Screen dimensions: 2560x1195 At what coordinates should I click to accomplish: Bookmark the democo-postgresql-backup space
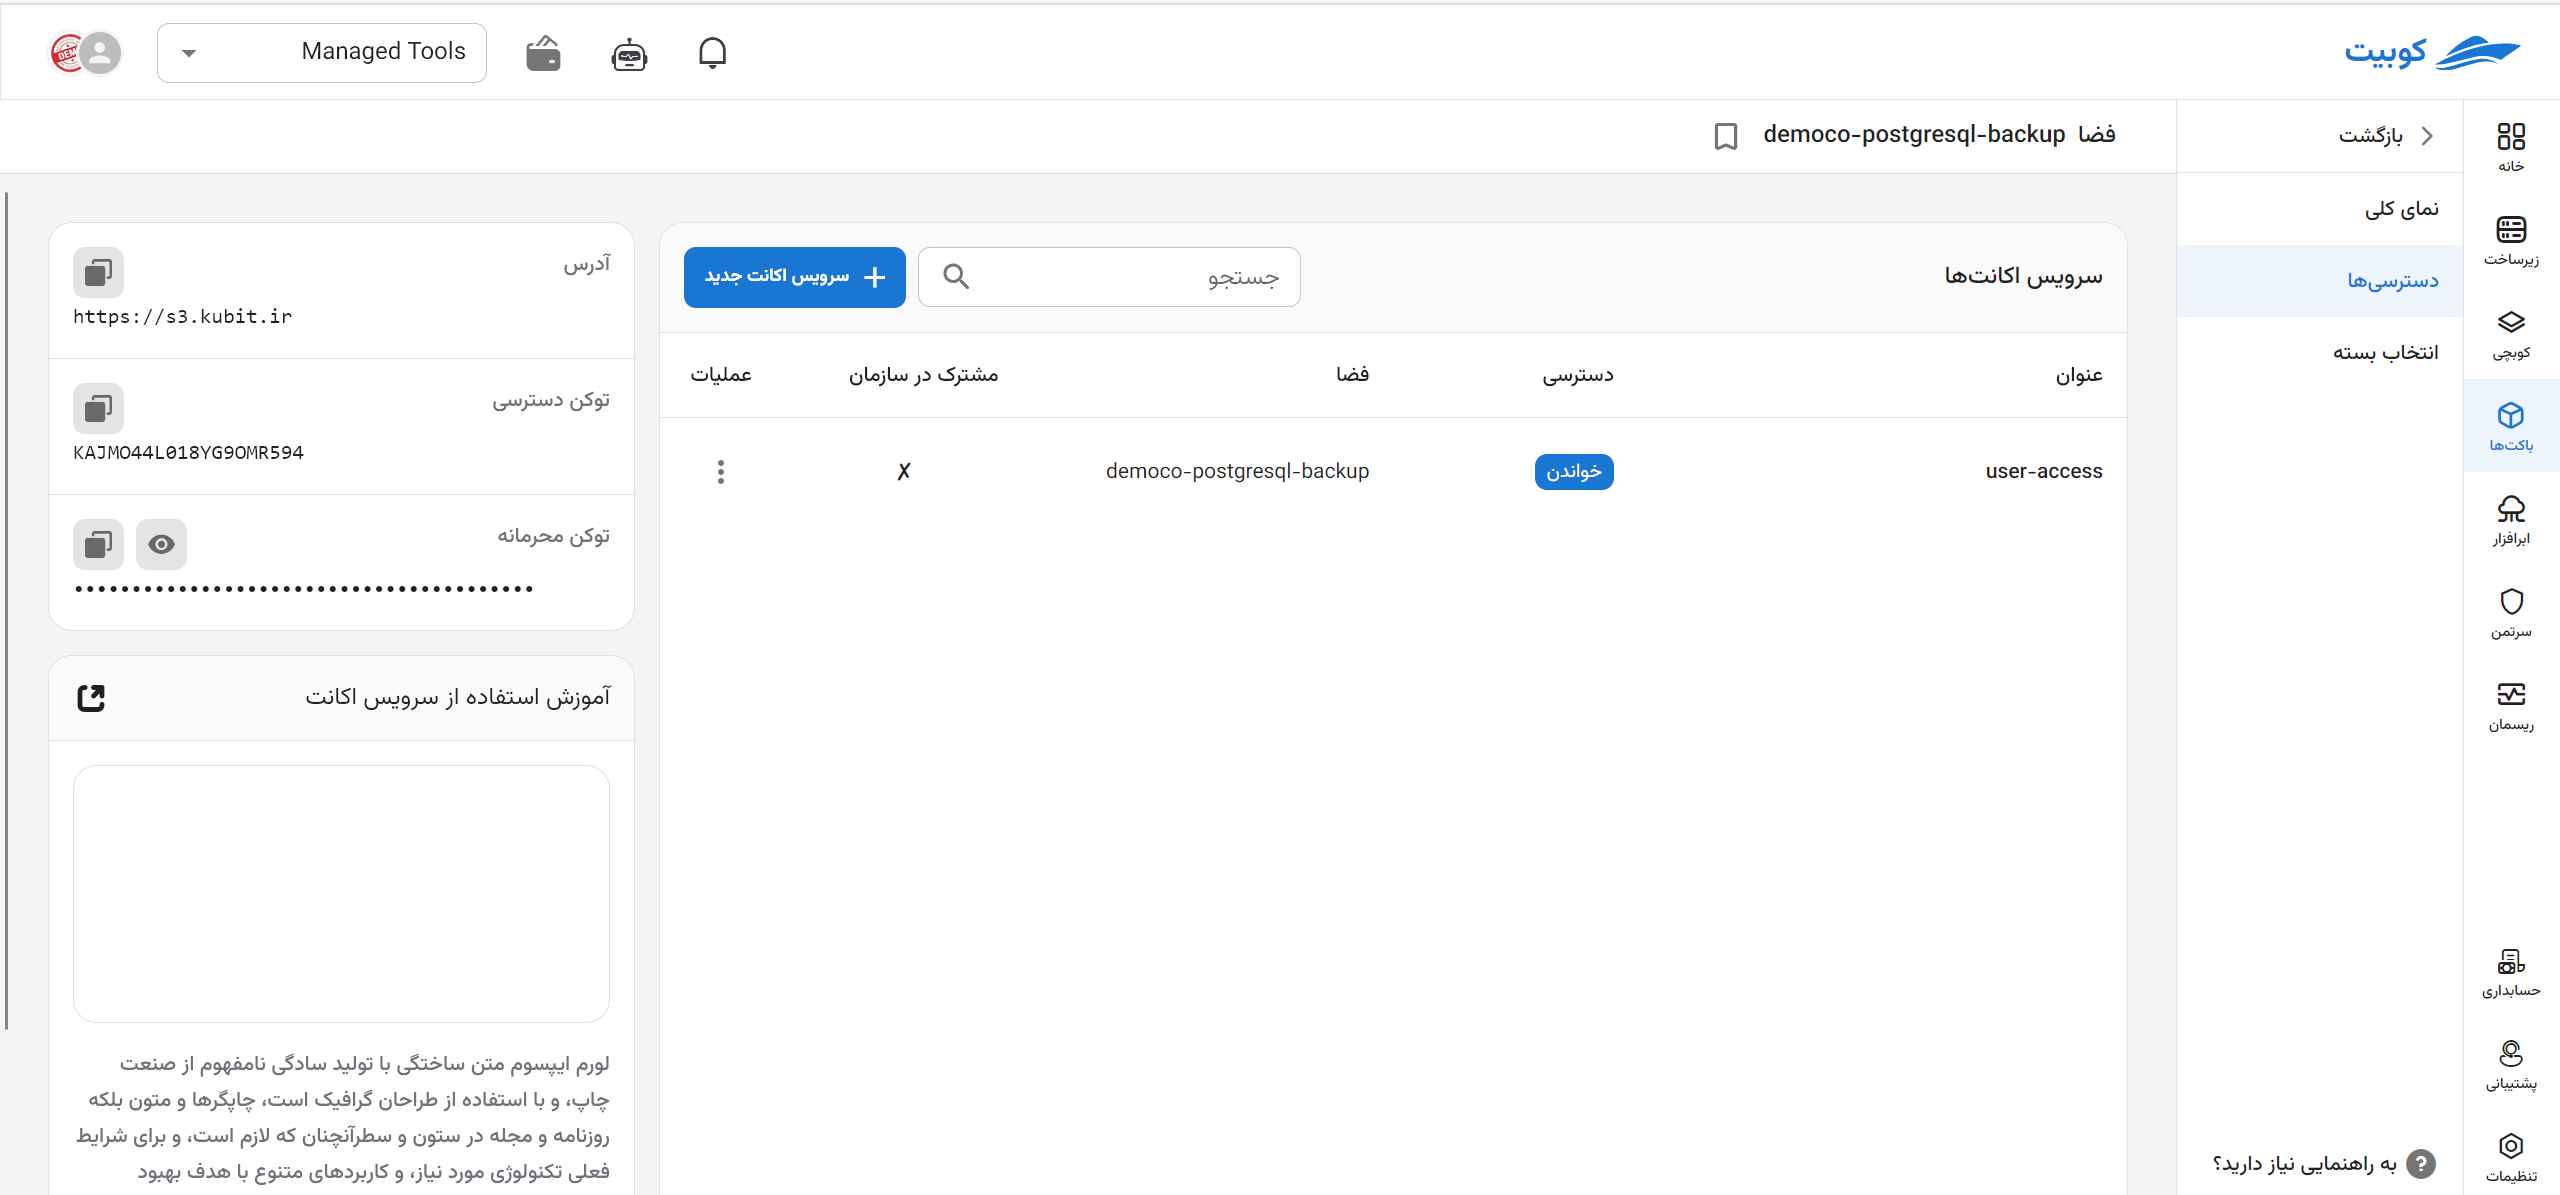pos(1725,136)
